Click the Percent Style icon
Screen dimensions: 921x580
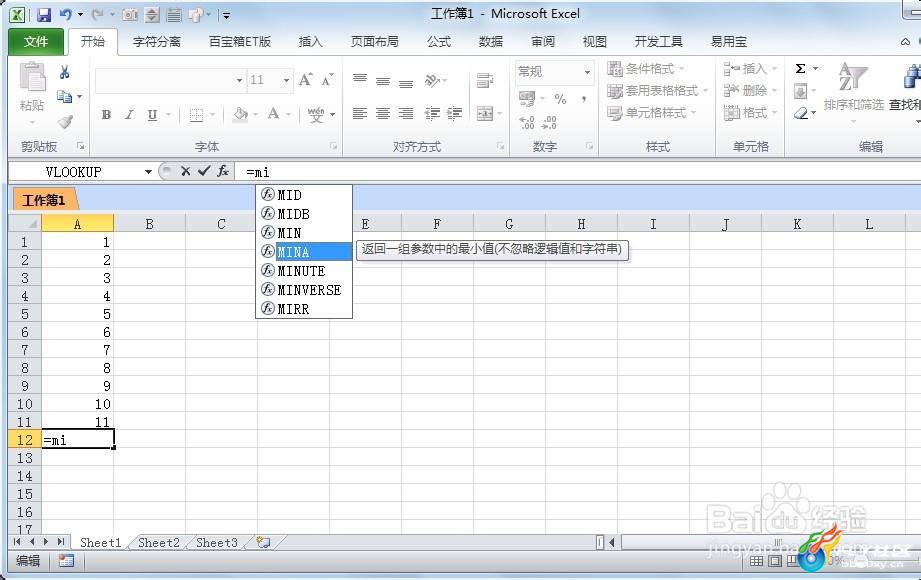[560, 99]
